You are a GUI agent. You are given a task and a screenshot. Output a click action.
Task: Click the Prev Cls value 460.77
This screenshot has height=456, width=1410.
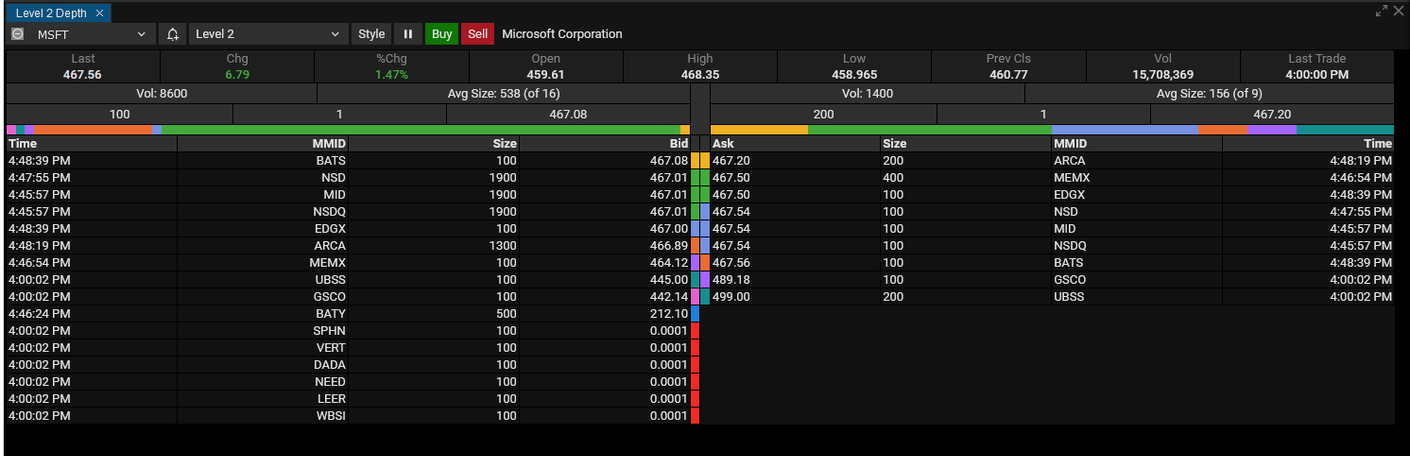(x=1008, y=75)
